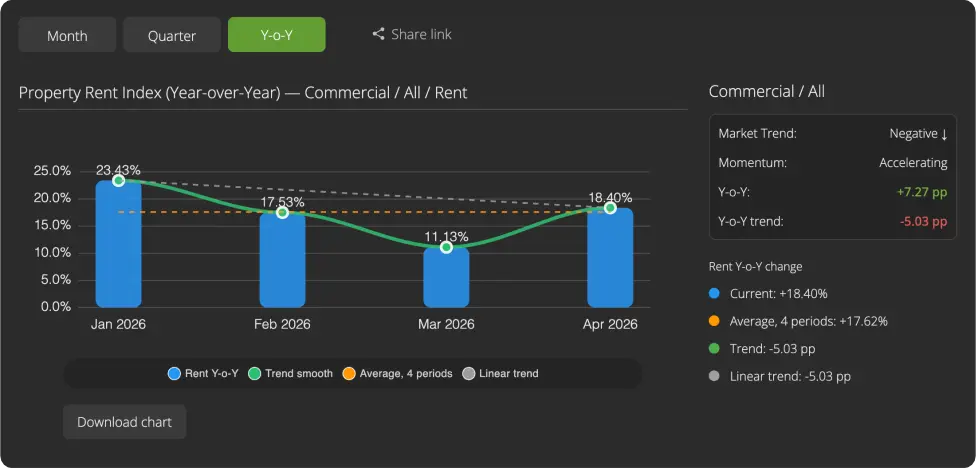Click the orange dot beside Average, 4 periods: +17.62%
Image resolution: width=976 pixels, height=468 pixels.
pos(715,321)
